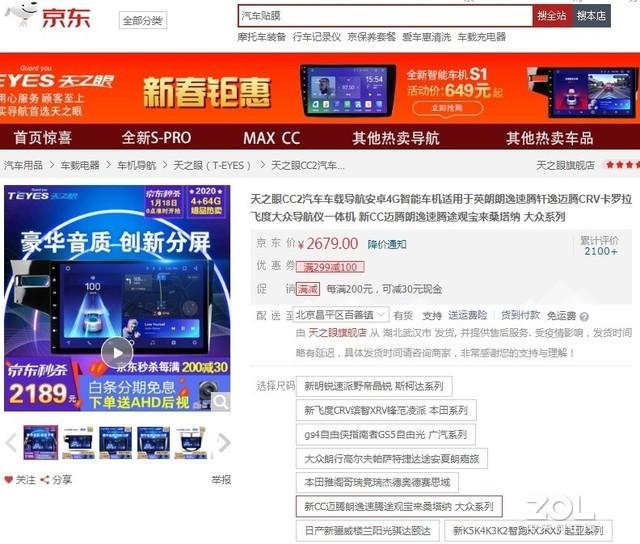This screenshot has height=544, width=640.
Task: Open the 全新S-PRO tab
Action: pos(156,138)
